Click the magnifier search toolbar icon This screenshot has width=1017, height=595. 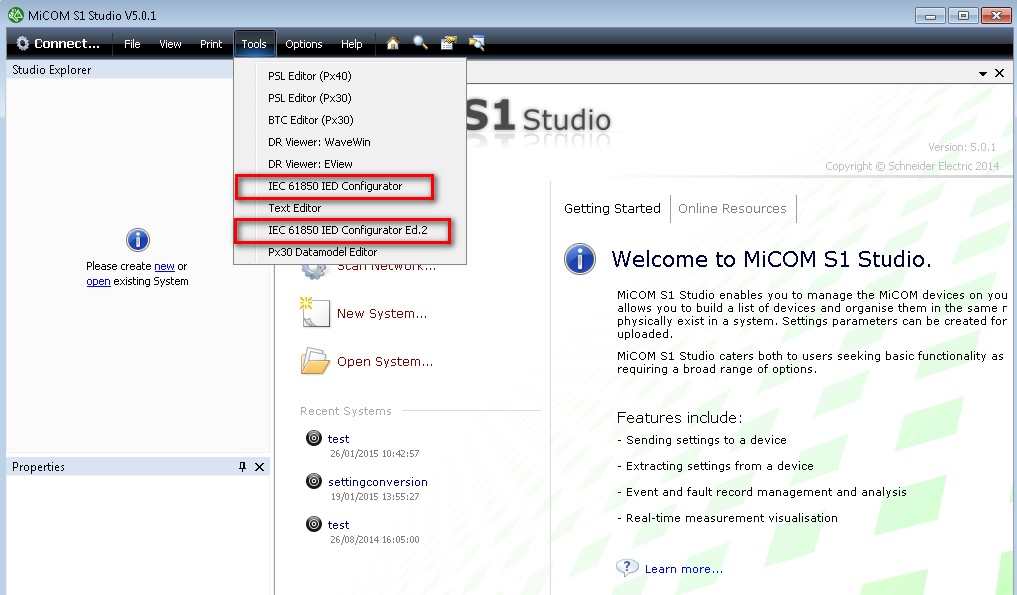[420, 43]
